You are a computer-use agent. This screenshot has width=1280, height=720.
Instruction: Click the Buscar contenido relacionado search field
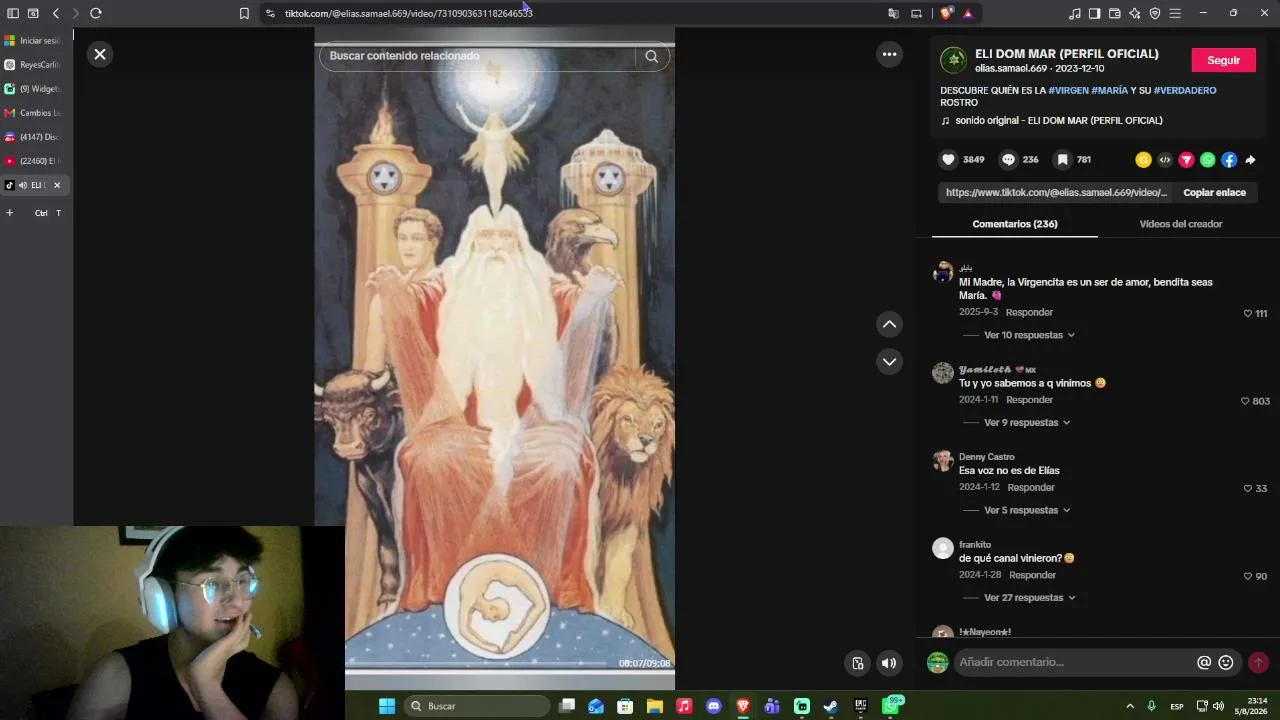(480, 56)
